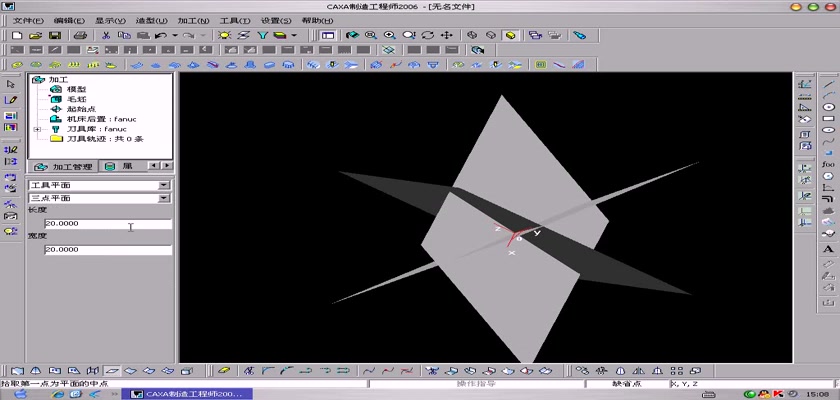
Task: Select the arc drawing tool
Action: (x=828, y=95)
